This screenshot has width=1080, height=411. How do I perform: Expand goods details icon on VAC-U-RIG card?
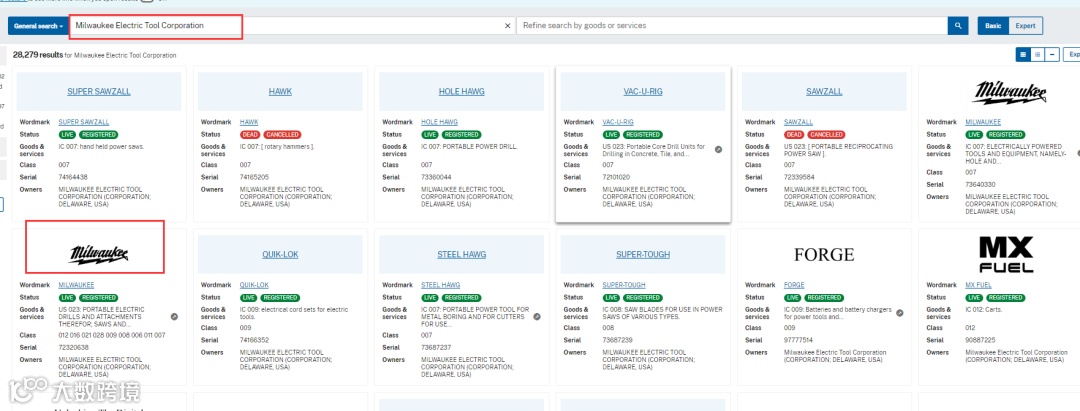pos(718,149)
